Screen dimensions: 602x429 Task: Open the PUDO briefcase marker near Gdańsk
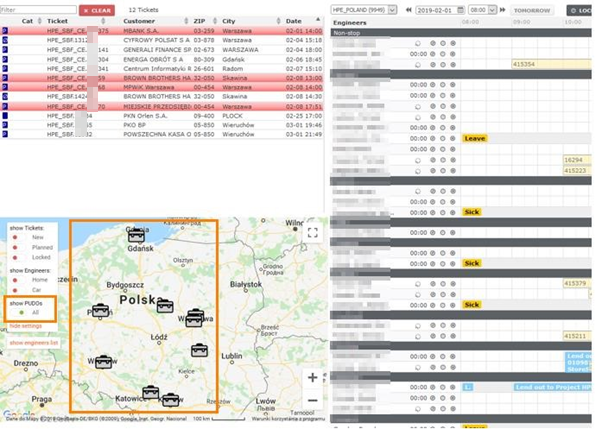(x=136, y=235)
